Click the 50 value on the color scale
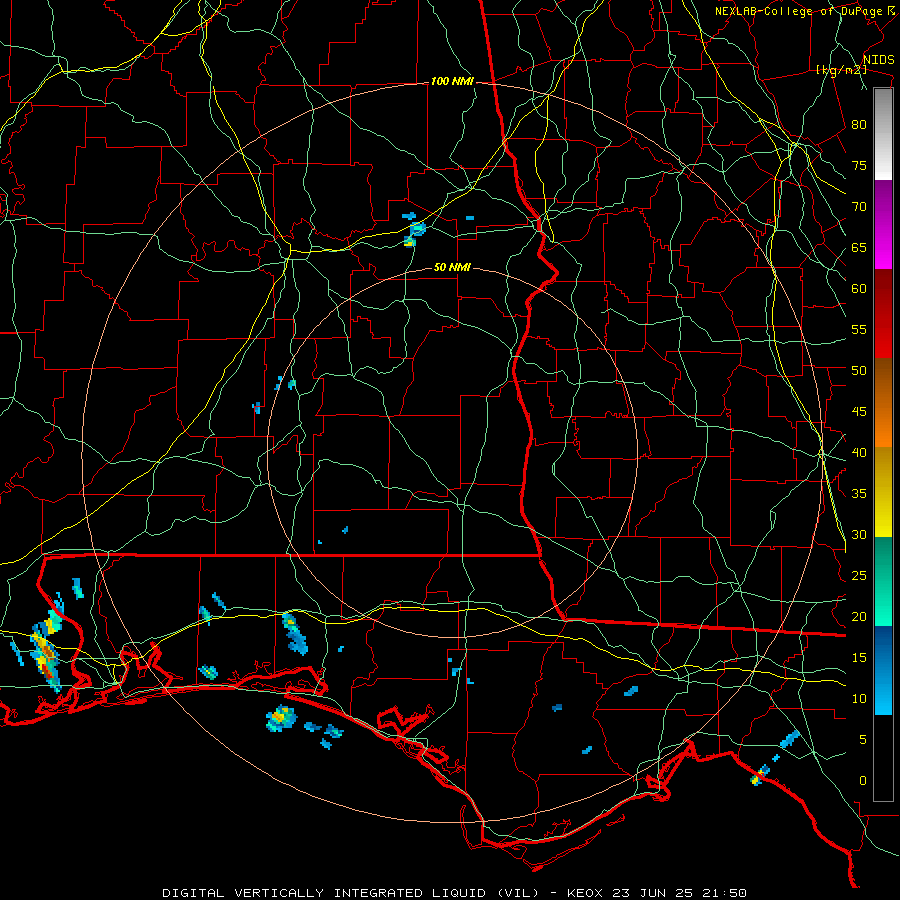This screenshot has height=900, width=900. coord(859,370)
